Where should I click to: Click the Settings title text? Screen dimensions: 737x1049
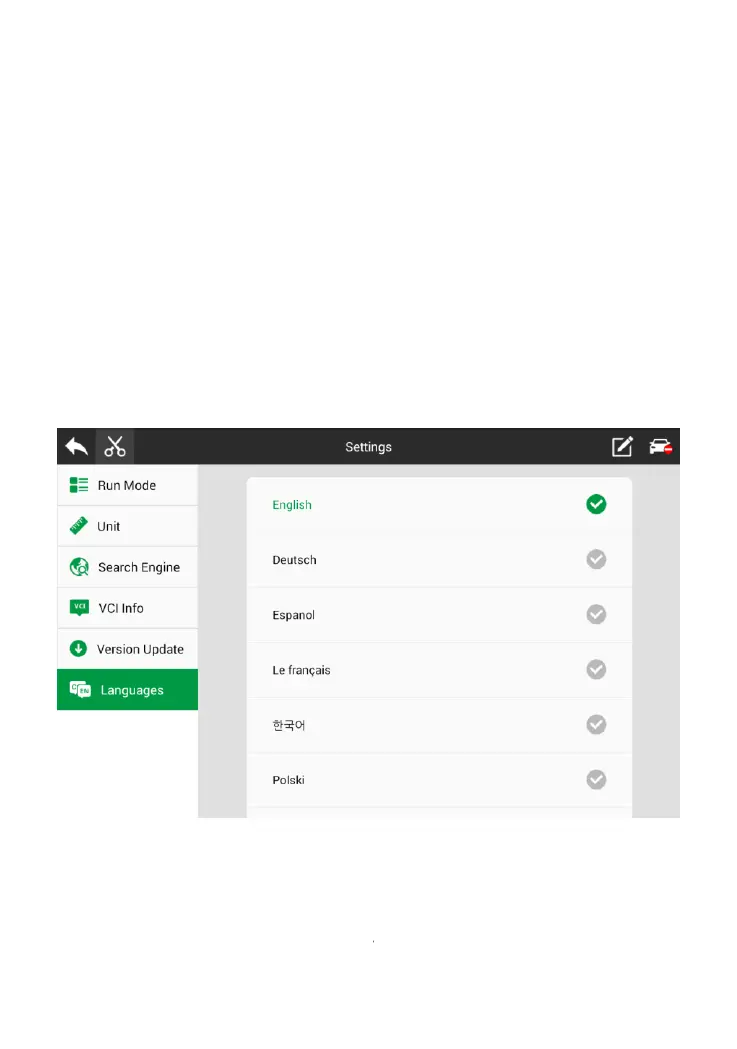368,447
